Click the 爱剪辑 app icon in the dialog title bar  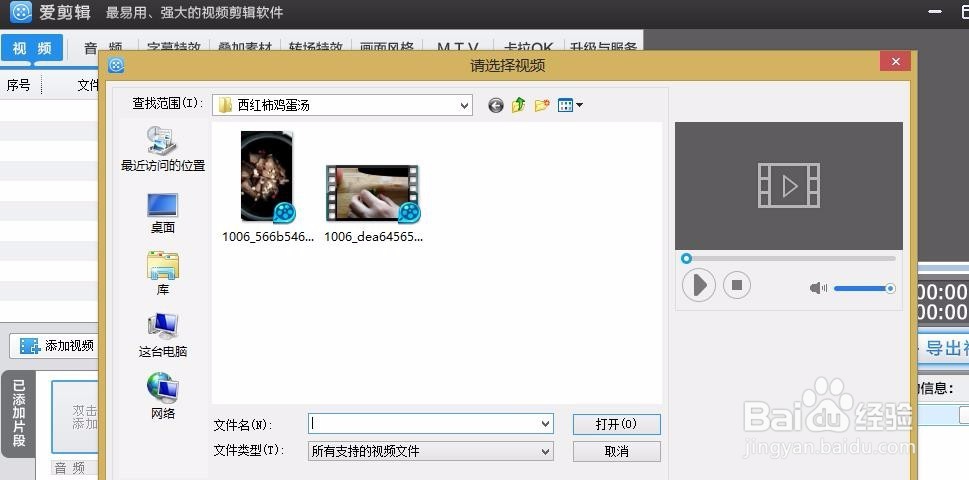click(x=116, y=65)
